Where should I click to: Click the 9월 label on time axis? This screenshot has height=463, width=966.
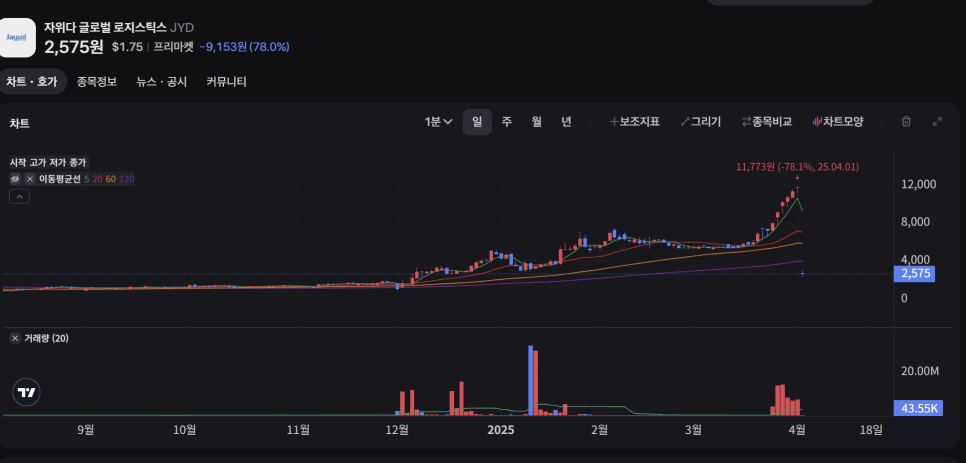pyautogui.click(x=86, y=430)
